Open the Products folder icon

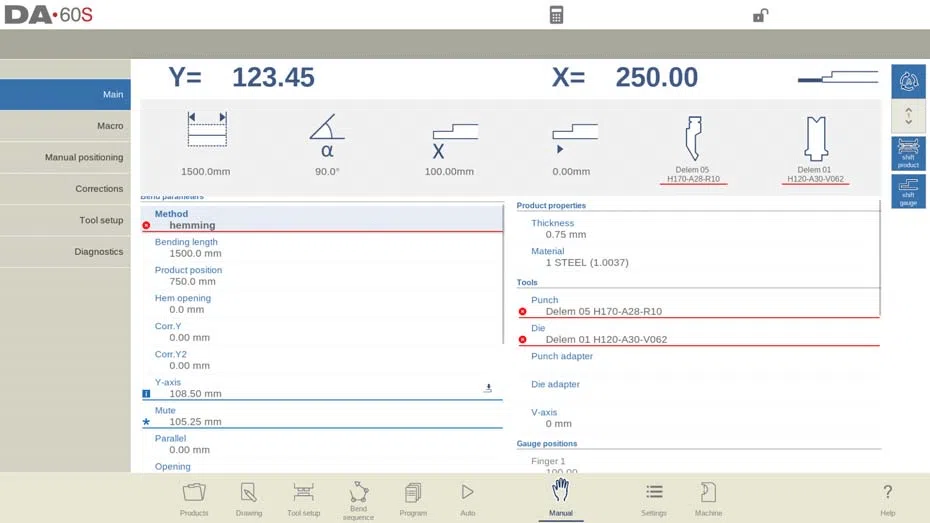pos(194,499)
